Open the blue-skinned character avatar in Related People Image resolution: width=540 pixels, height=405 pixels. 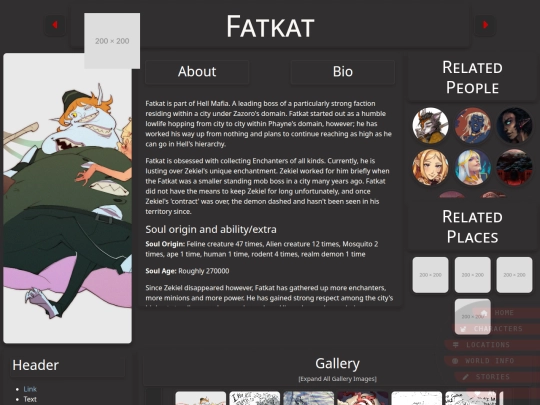(472, 125)
